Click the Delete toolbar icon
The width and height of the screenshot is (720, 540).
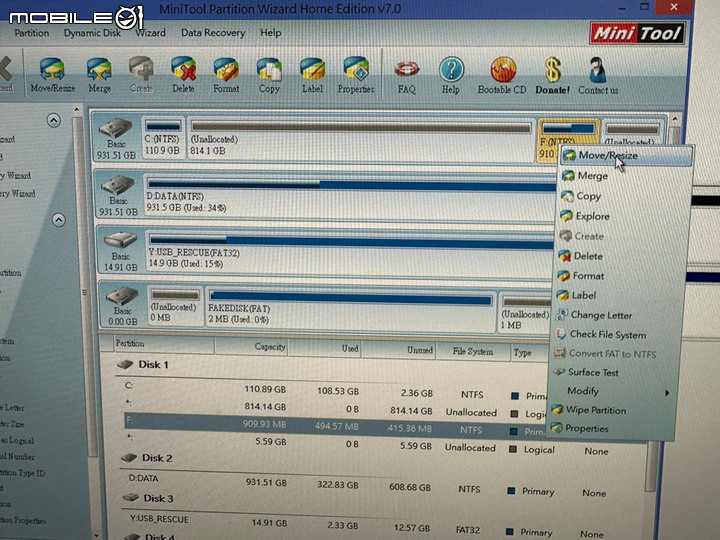183,75
